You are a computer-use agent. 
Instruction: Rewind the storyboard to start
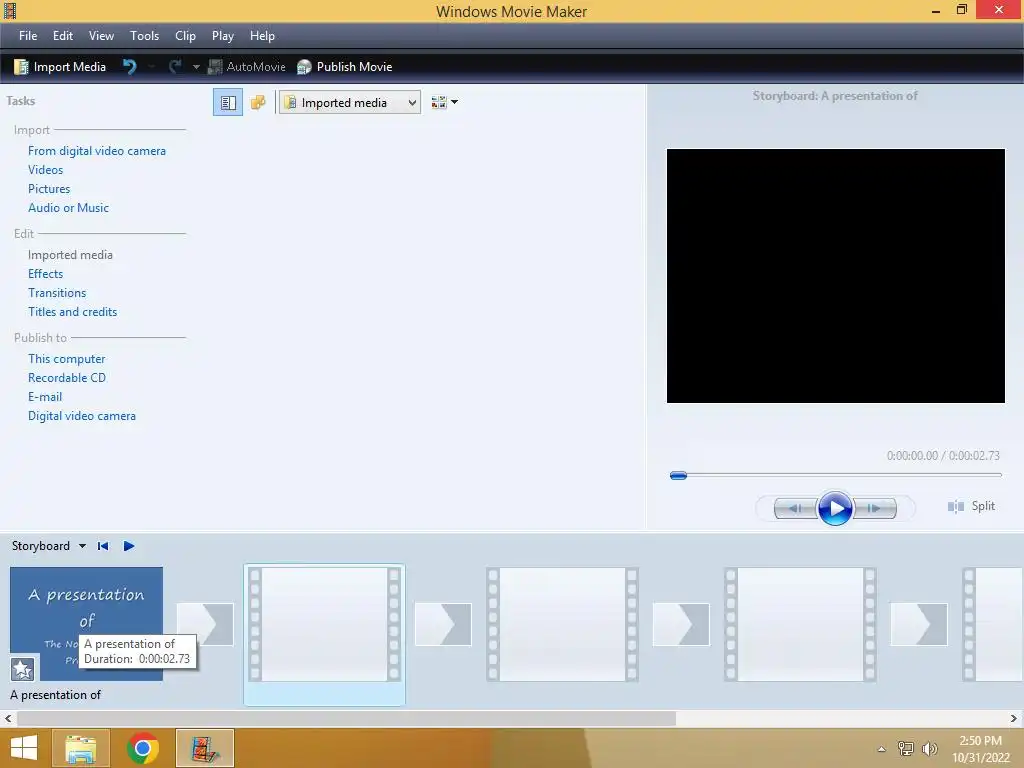point(103,546)
